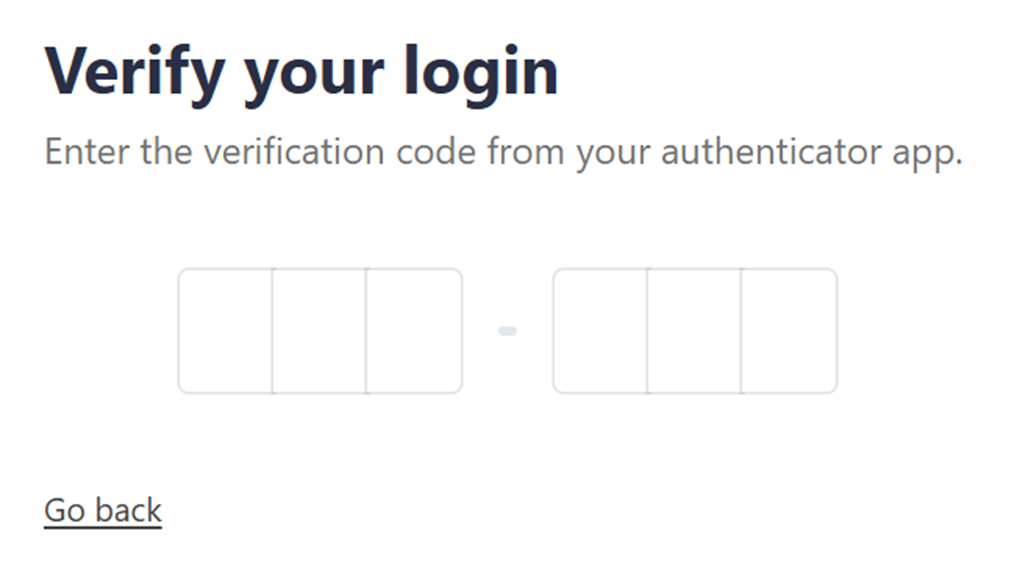This screenshot has width=1031, height=573.
Task: Click the word "back" in the bottom link
Action: (x=130, y=510)
